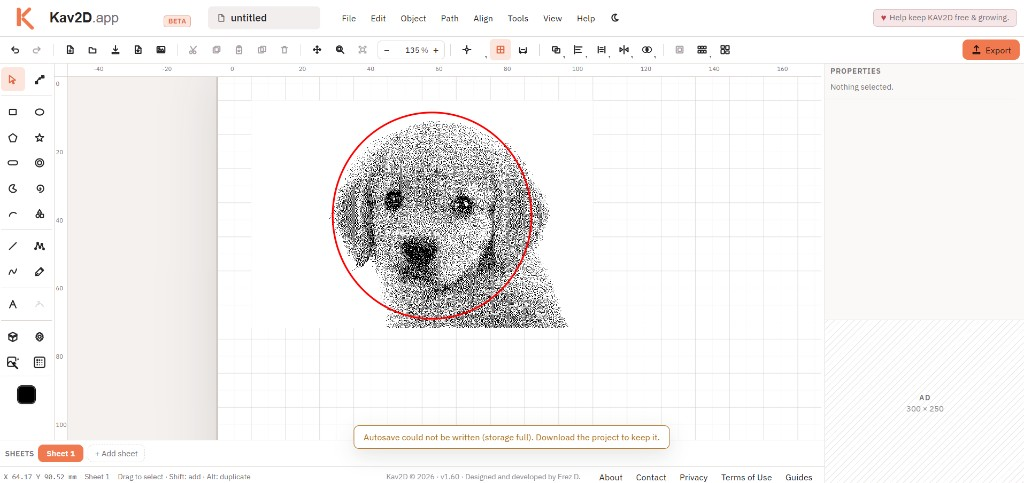Select the arrow selection tool
Viewport: 1024px width, 483px height.
(12, 80)
